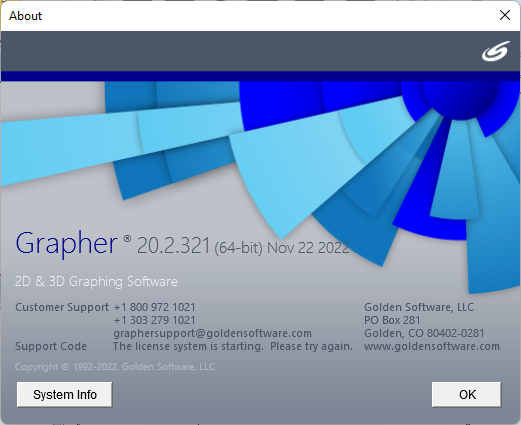This screenshot has width=521, height=425.
Task: Click the Support Code label
Action: pos(51,346)
